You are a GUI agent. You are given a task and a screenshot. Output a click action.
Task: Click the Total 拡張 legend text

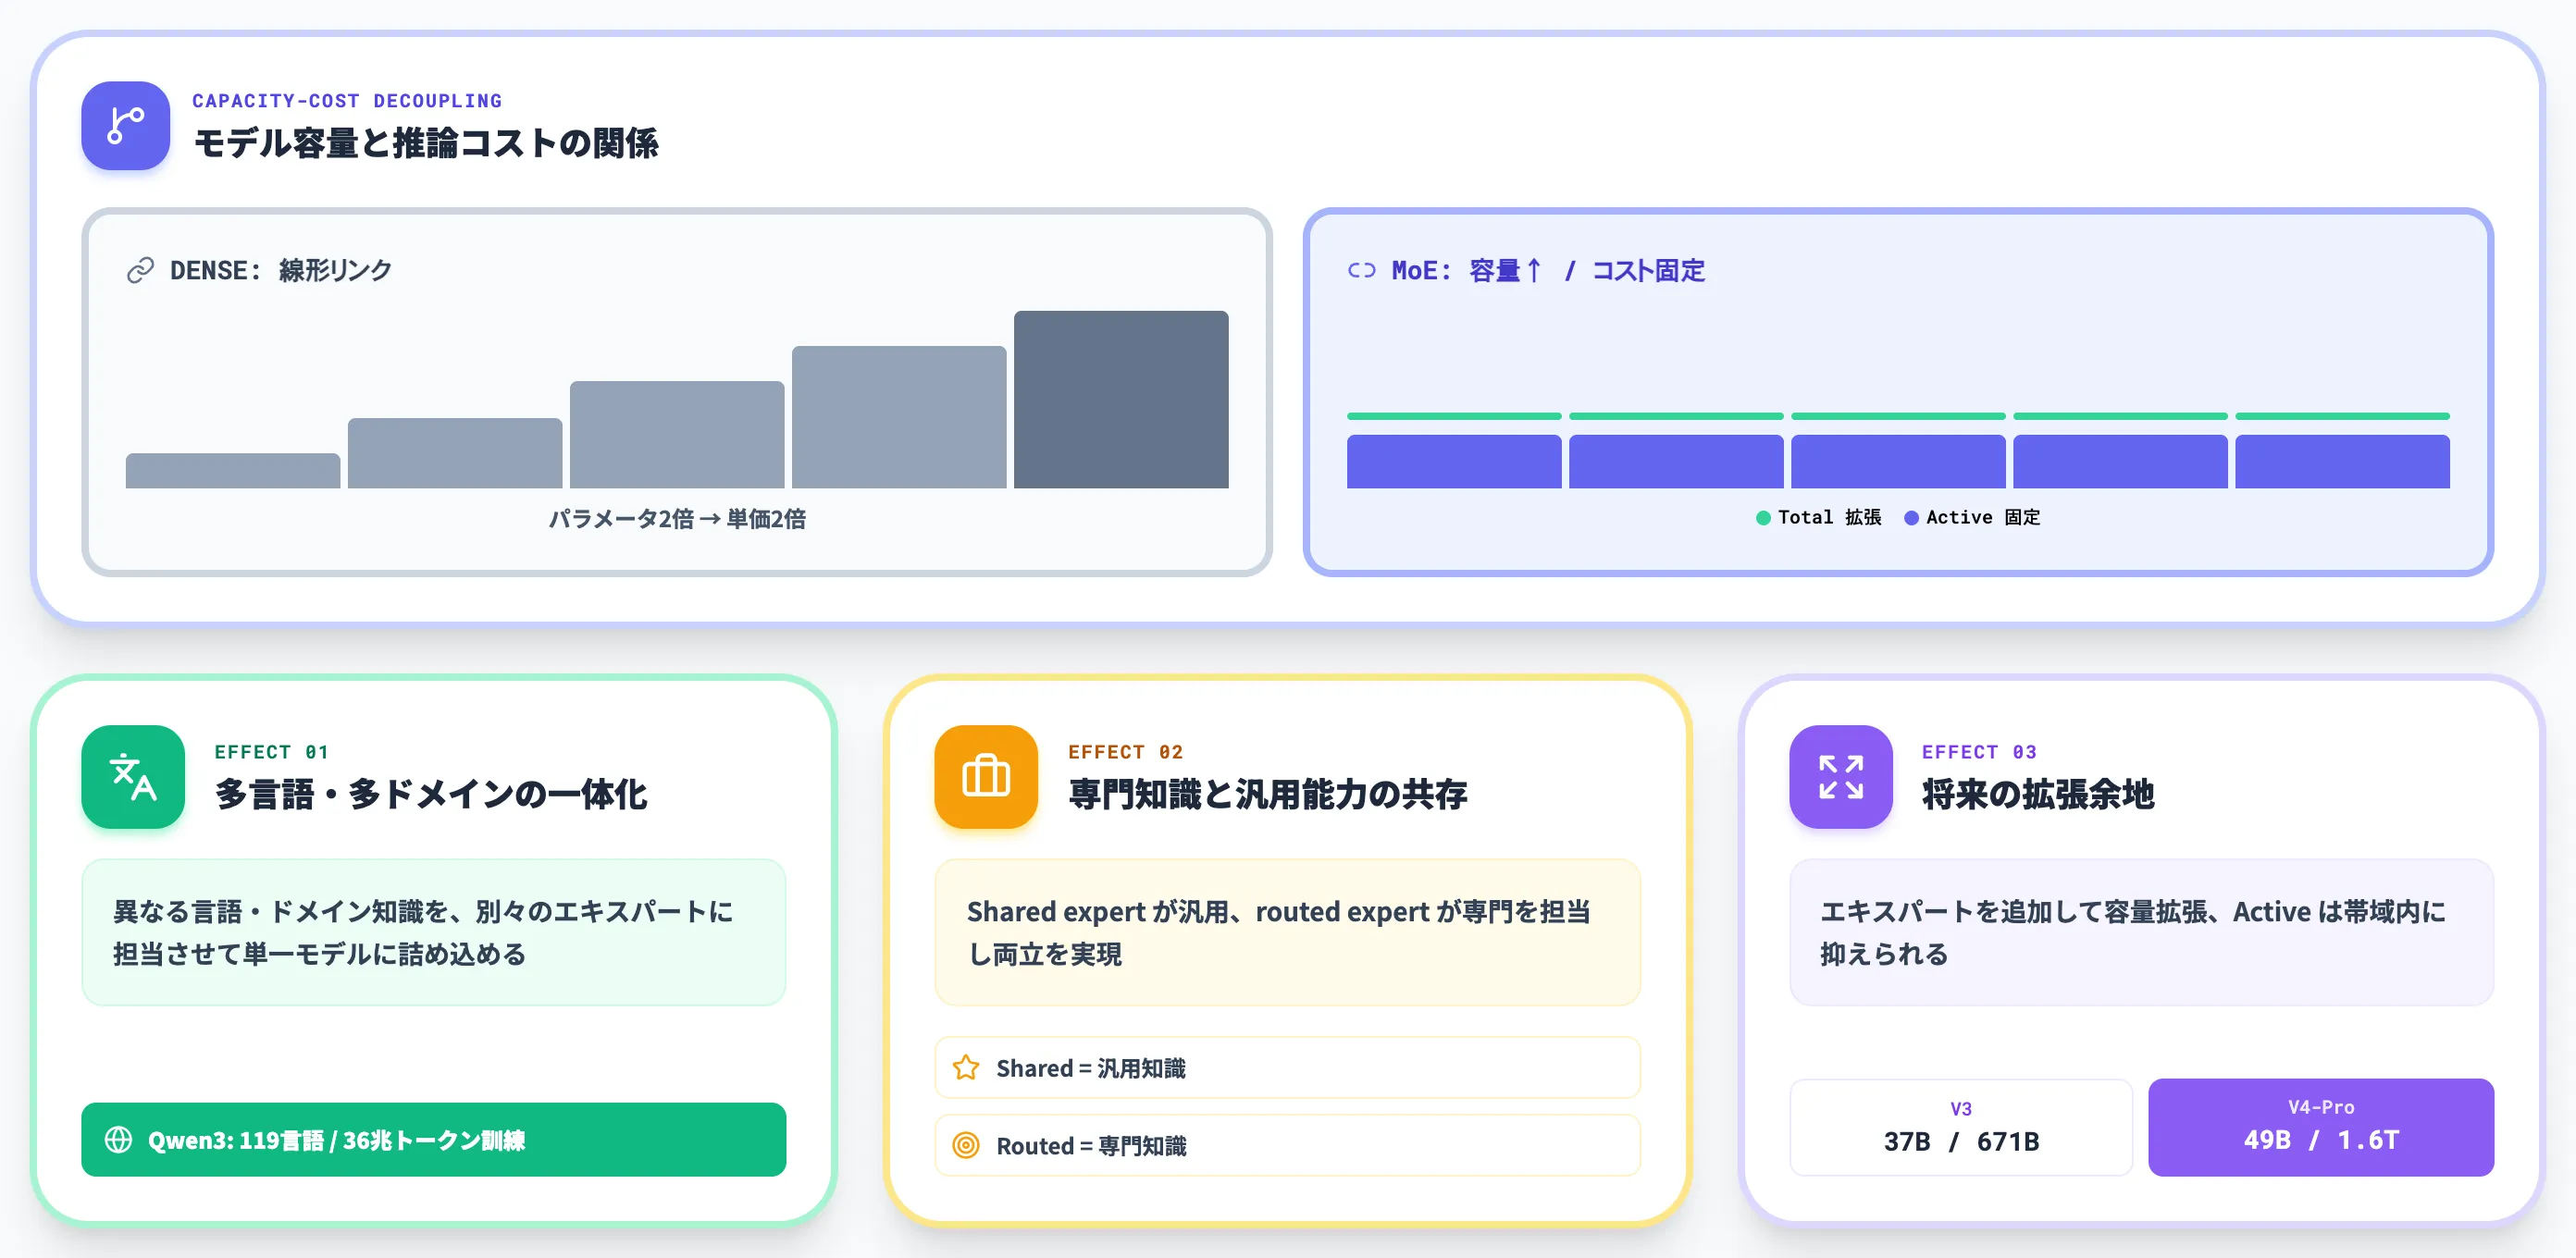1829,518
